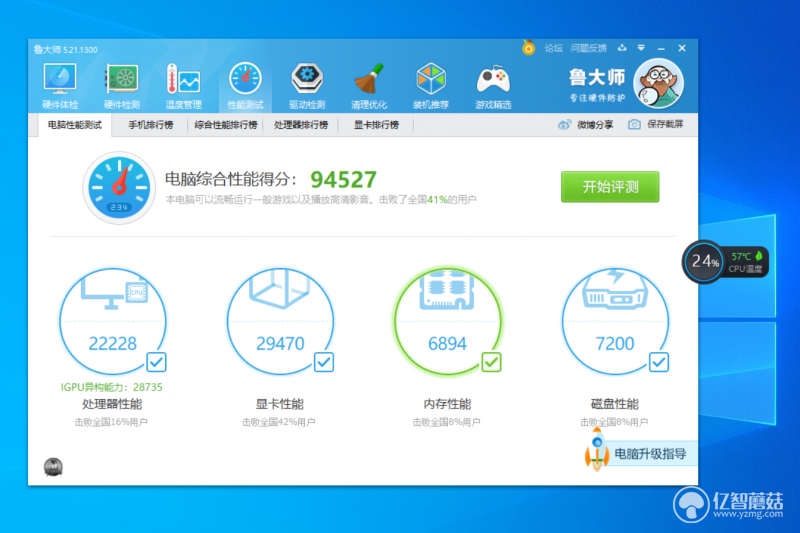Open 清理优化 cleanup broom tool
Viewport: 800px width, 533px height.
tap(369, 86)
